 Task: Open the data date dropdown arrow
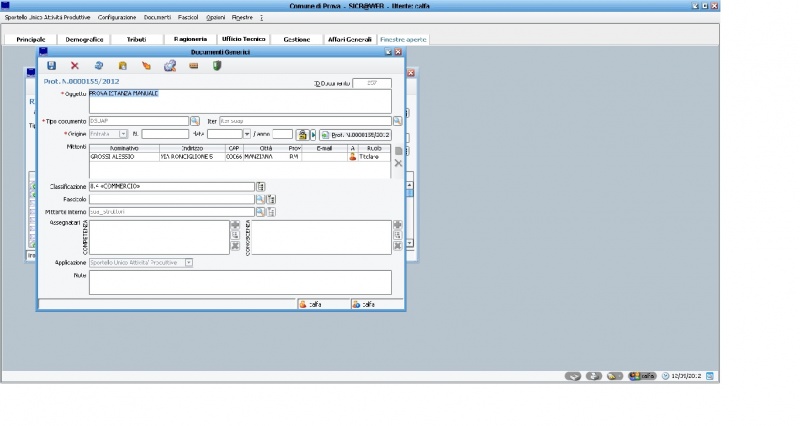[246, 134]
